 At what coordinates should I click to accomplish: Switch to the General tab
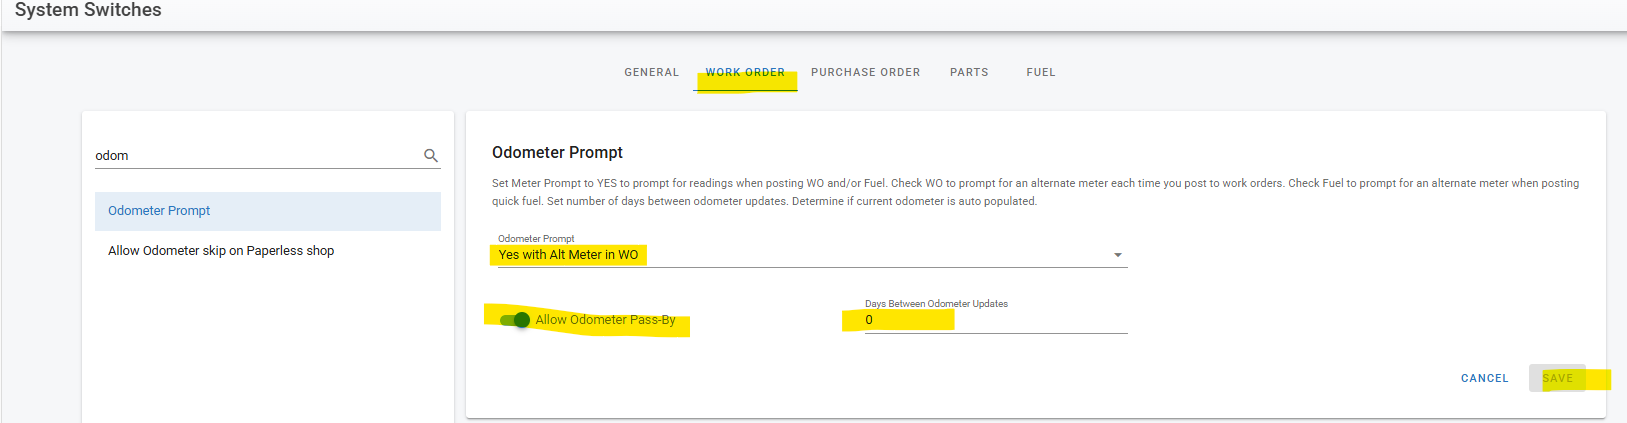(x=651, y=72)
